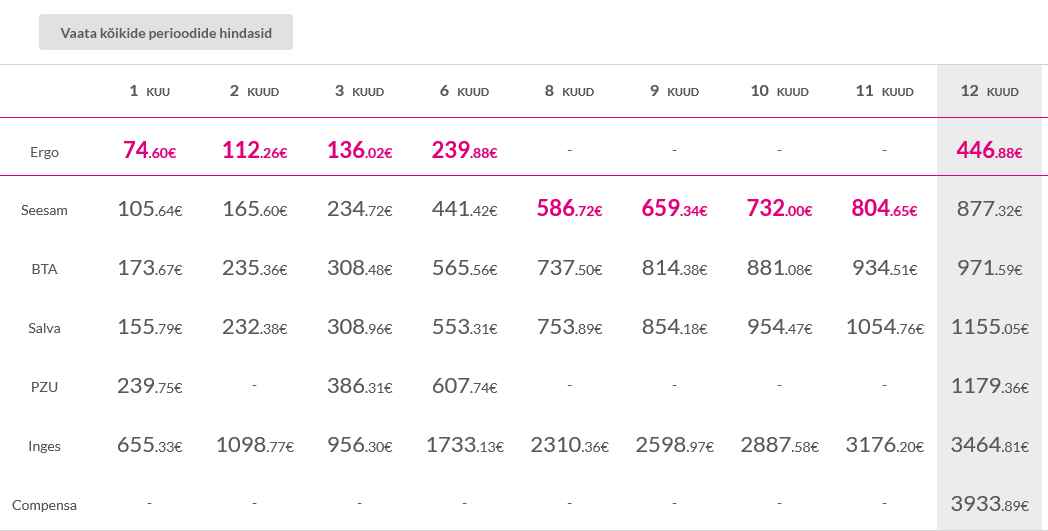The image size is (1048, 531).
Task: Choose Seesam 8-month price 586.72€
Action: pyautogui.click(x=569, y=210)
